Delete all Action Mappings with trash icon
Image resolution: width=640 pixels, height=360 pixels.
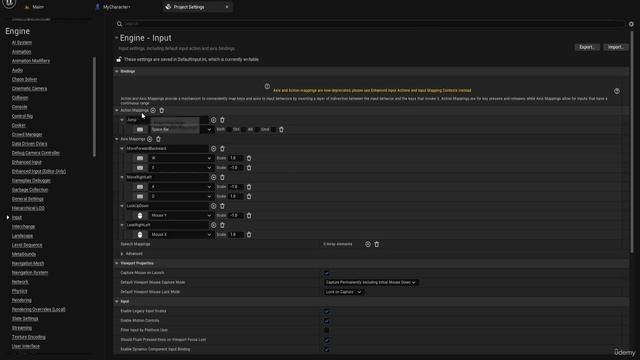click(x=162, y=110)
